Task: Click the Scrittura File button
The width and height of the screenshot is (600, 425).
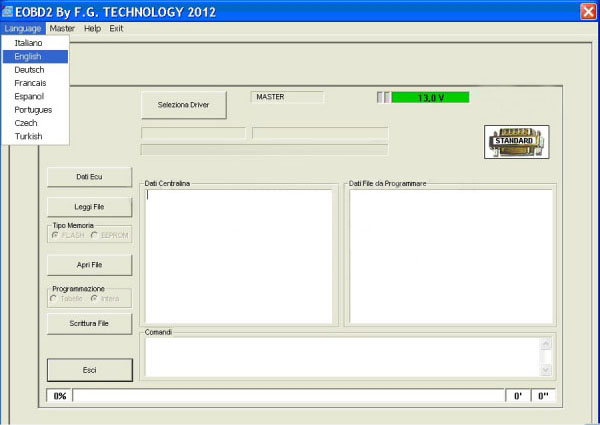Action: click(89, 323)
